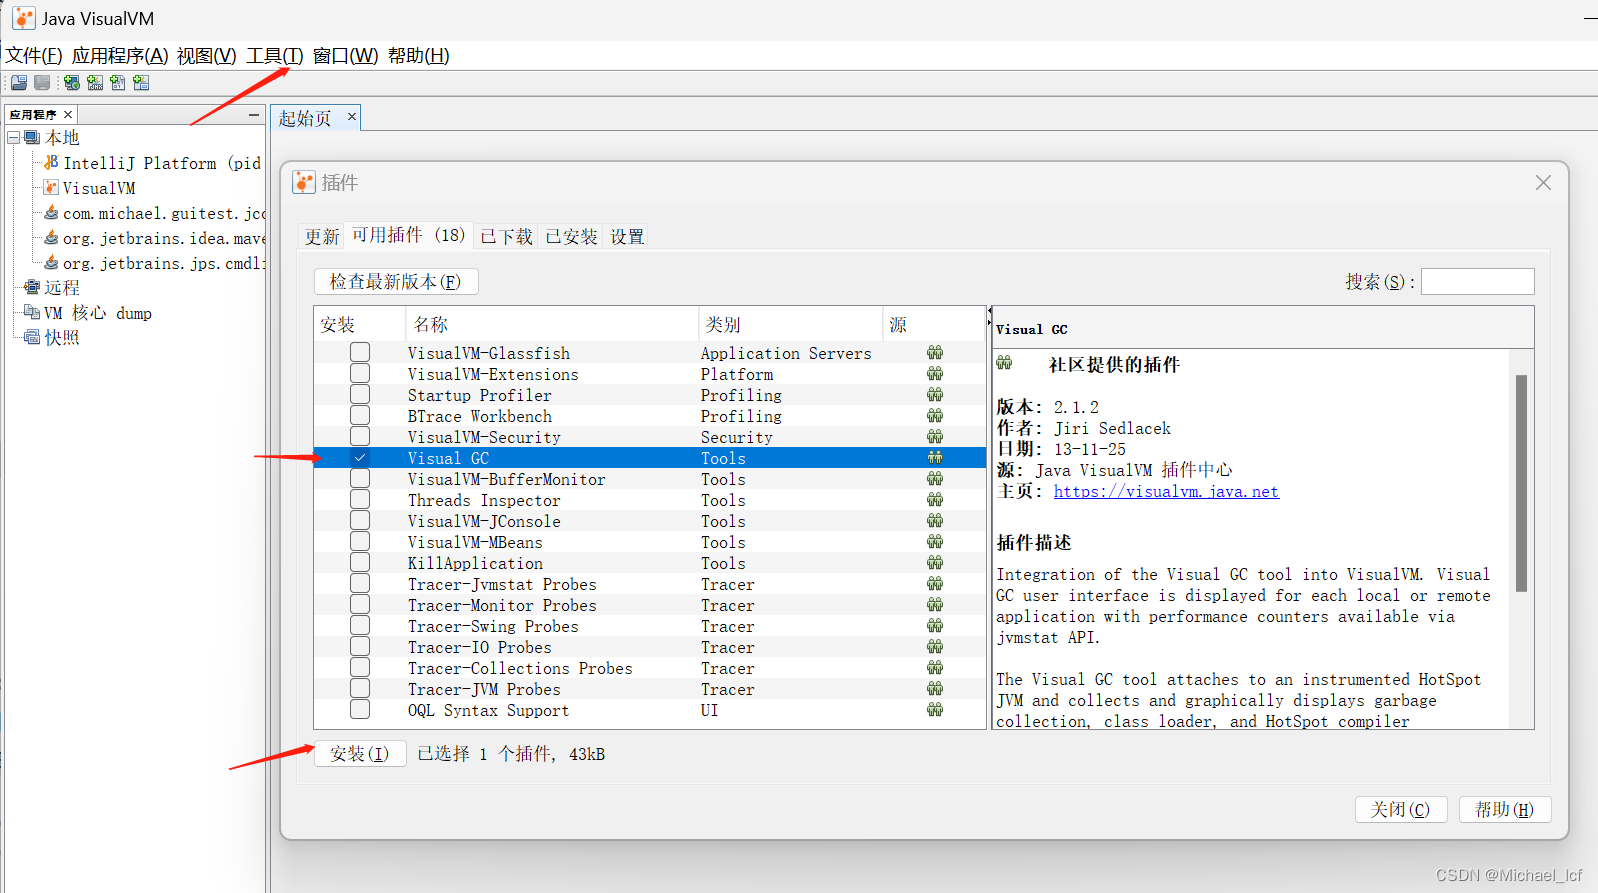Click the 插件 dialog logo icon
Viewport: 1598px width, 893px height.
click(x=304, y=182)
